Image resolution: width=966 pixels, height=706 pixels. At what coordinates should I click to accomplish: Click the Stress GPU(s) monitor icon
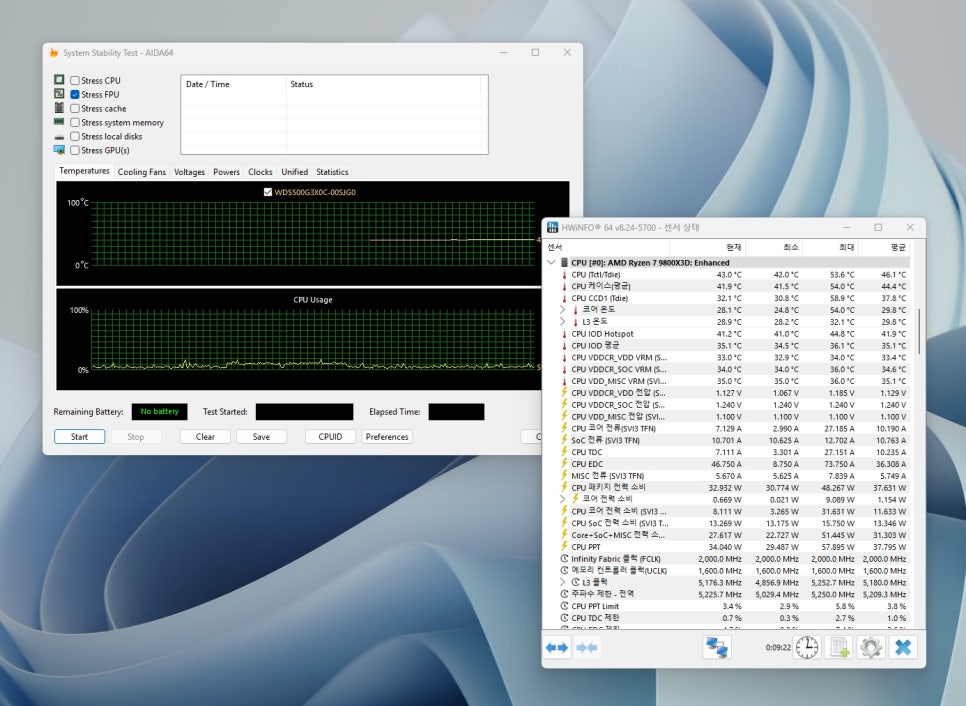pyautogui.click(x=59, y=150)
